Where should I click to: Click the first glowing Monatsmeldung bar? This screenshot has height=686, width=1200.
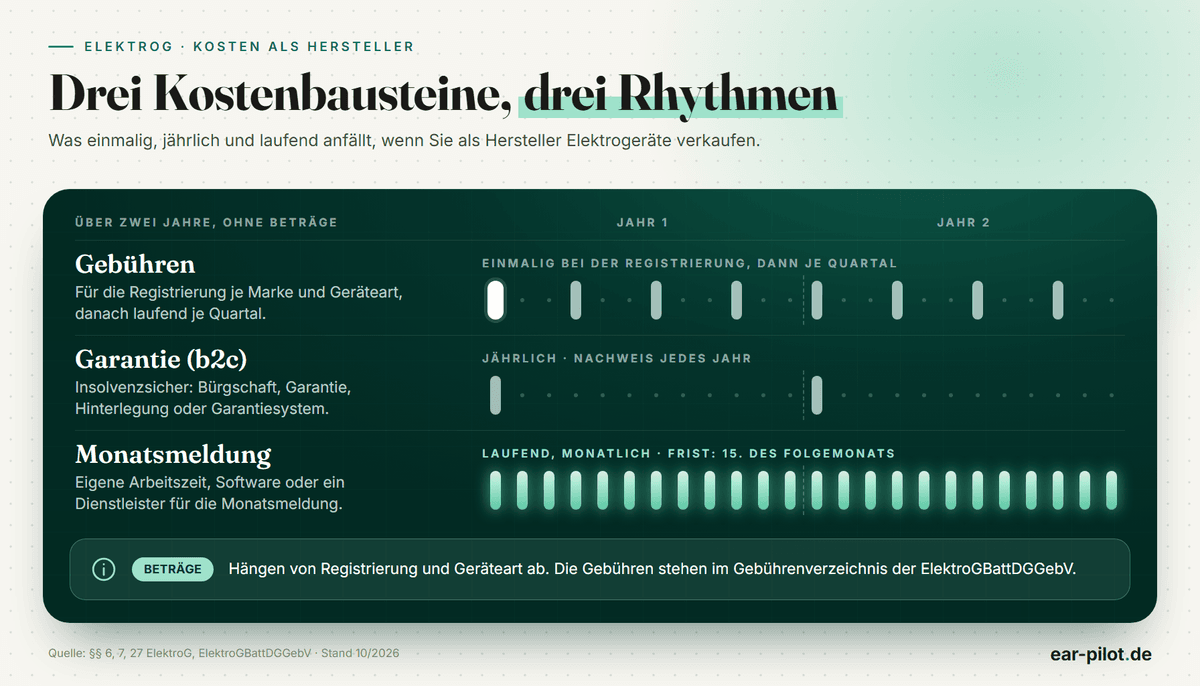495,490
